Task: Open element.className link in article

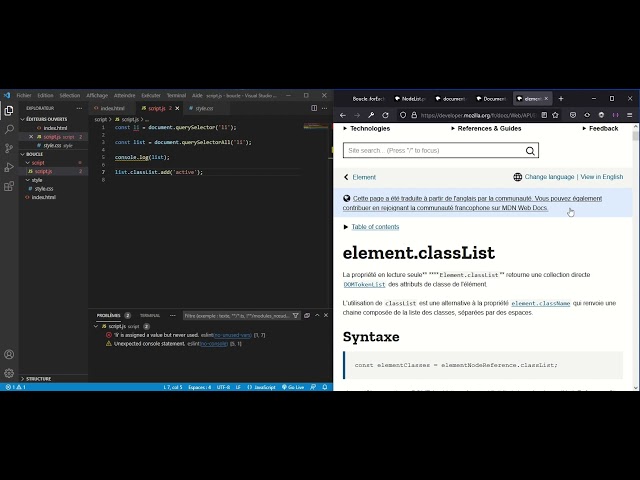Action: [x=540, y=303]
